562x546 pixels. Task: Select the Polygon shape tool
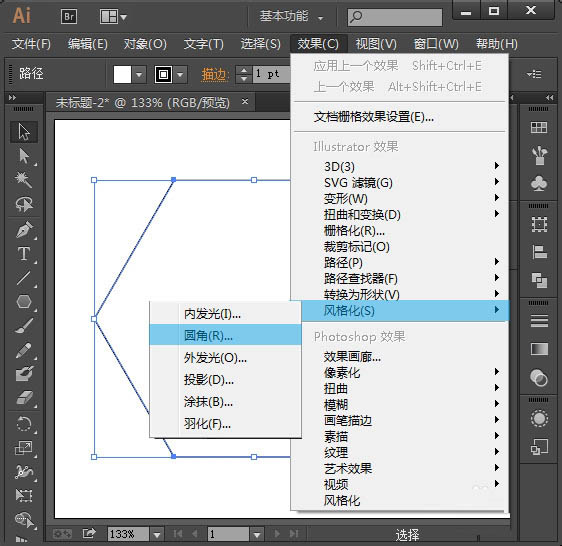pos(24,302)
